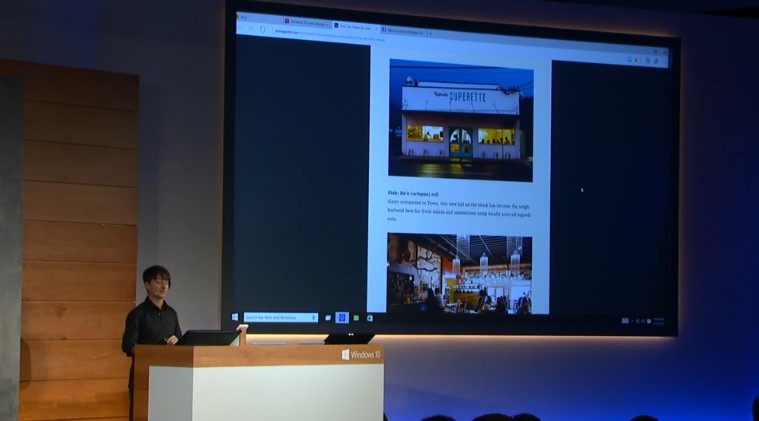Open the green Store icon on the taskbar
This screenshot has height=421, width=759.
tap(369, 318)
